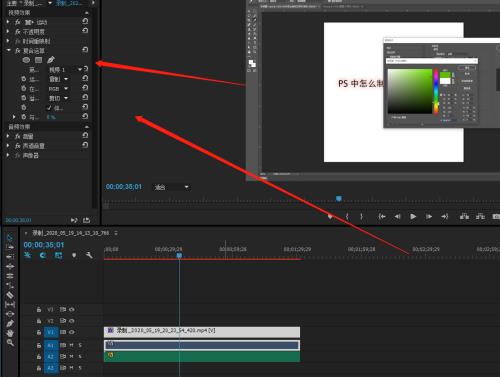Play the sequence in the program monitor
500x377 pixels.
[x=413, y=217]
